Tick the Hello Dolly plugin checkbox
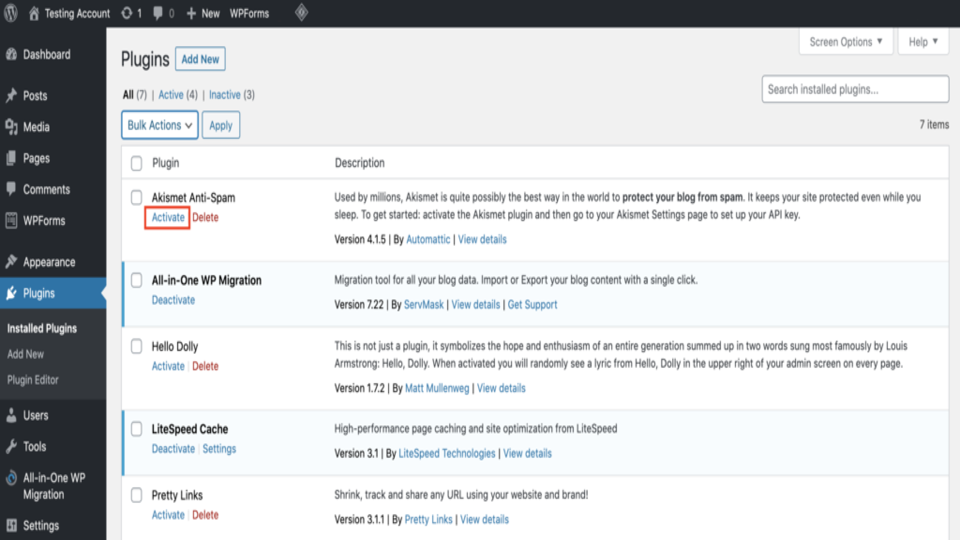 click(x=137, y=346)
